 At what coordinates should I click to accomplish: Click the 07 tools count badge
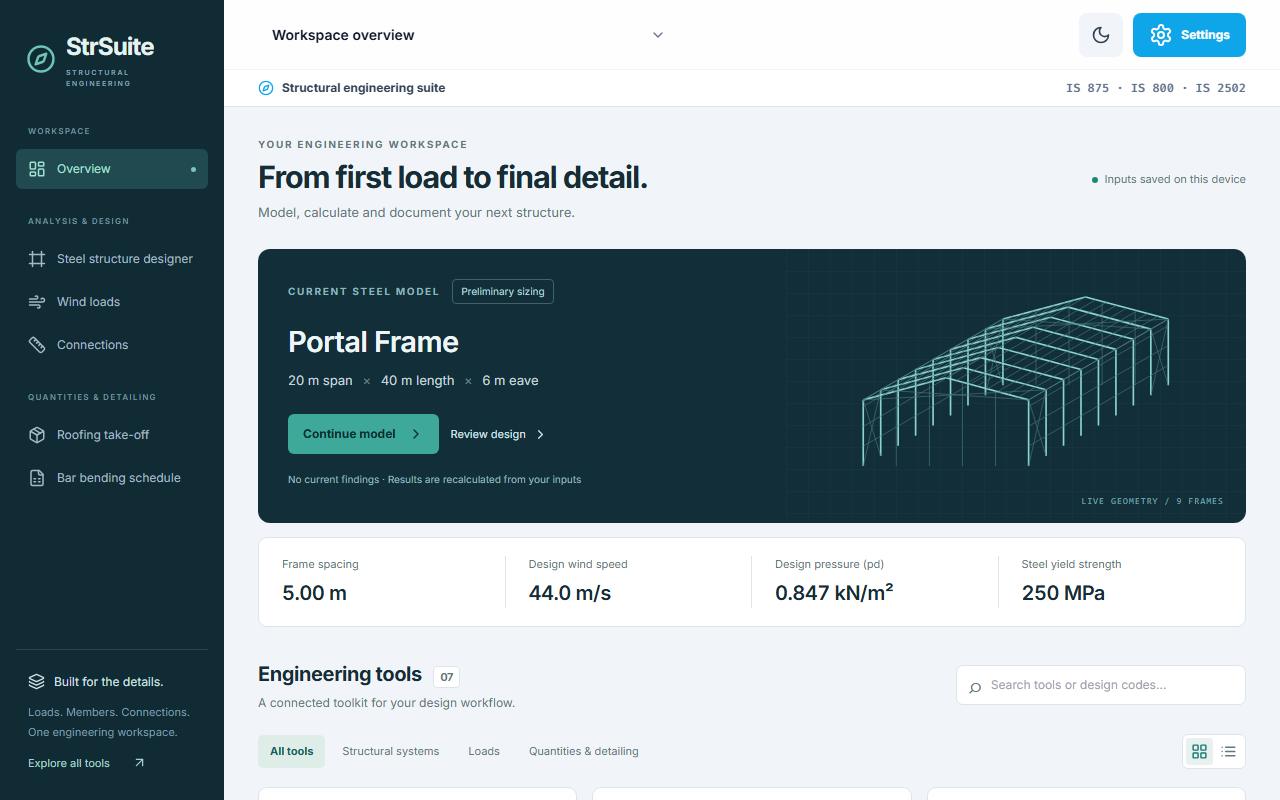point(447,677)
